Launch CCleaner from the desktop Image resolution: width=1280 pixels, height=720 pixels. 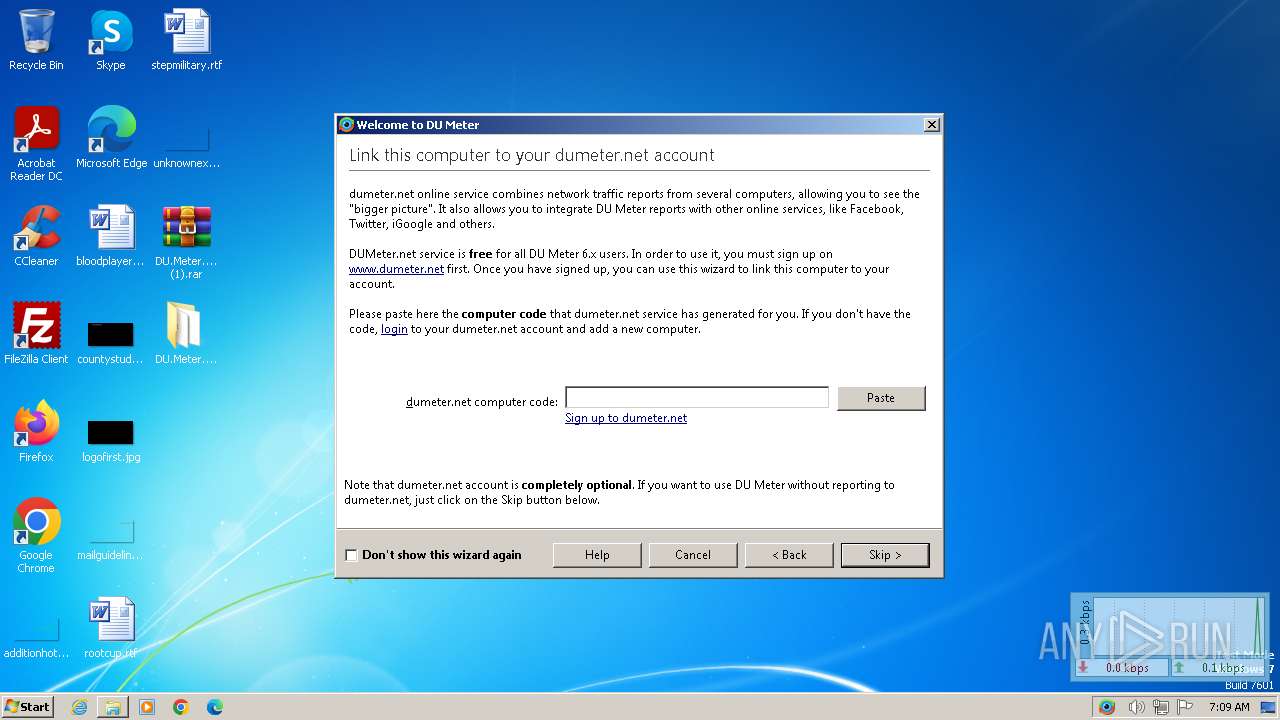36,236
